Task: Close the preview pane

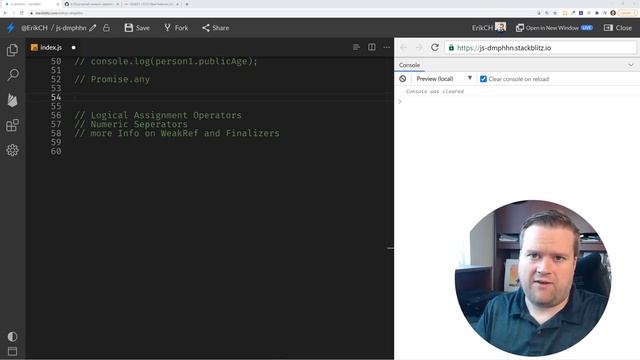Action: pos(618,28)
